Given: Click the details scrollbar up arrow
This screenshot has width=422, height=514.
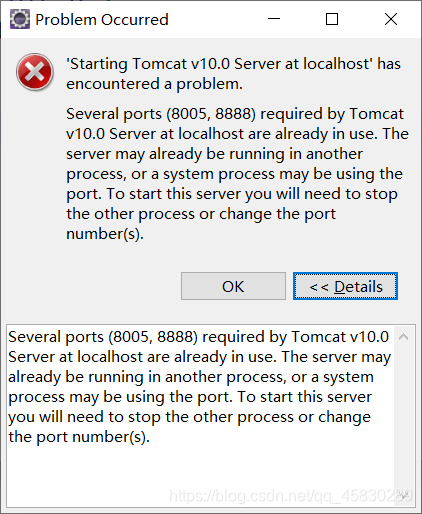Looking at the screenshot, I should click(404, 337).
